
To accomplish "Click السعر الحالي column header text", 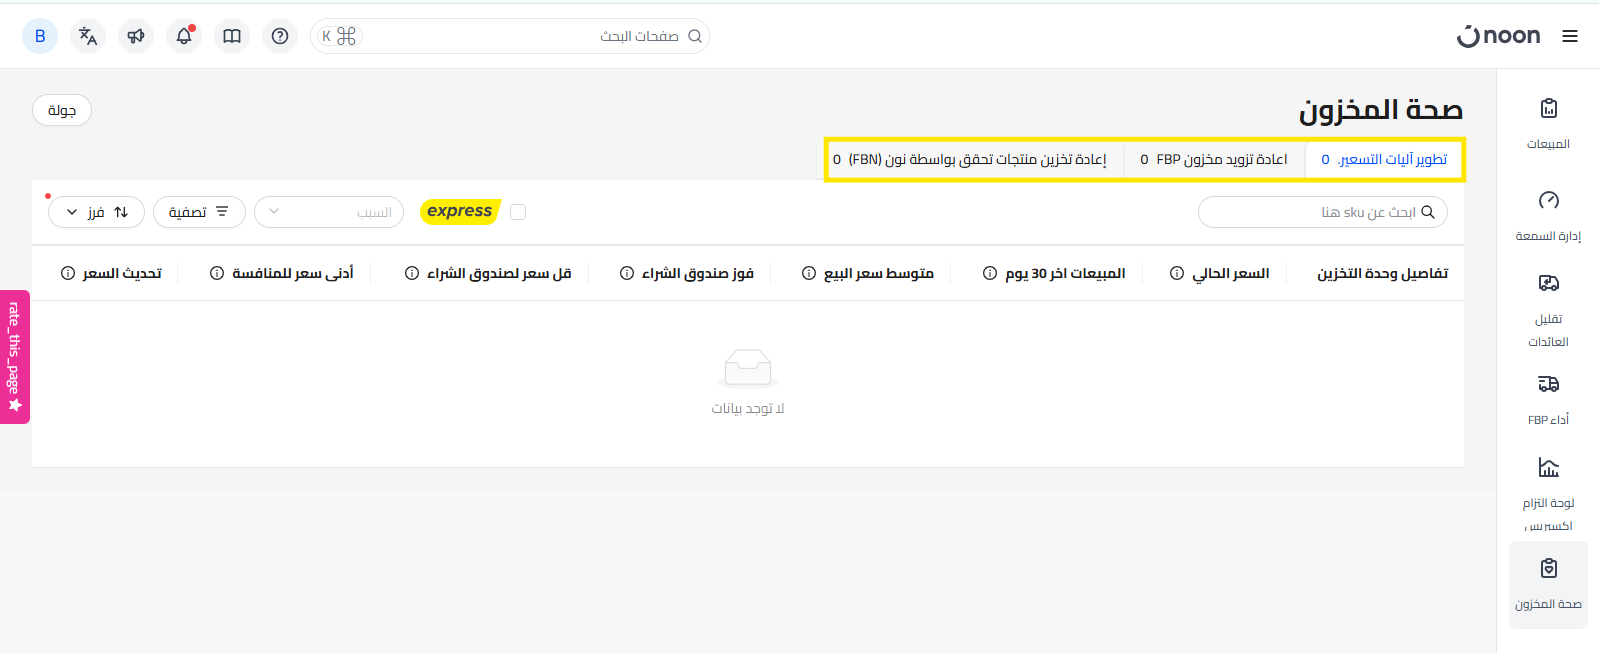I will (x=1230, y=273).
